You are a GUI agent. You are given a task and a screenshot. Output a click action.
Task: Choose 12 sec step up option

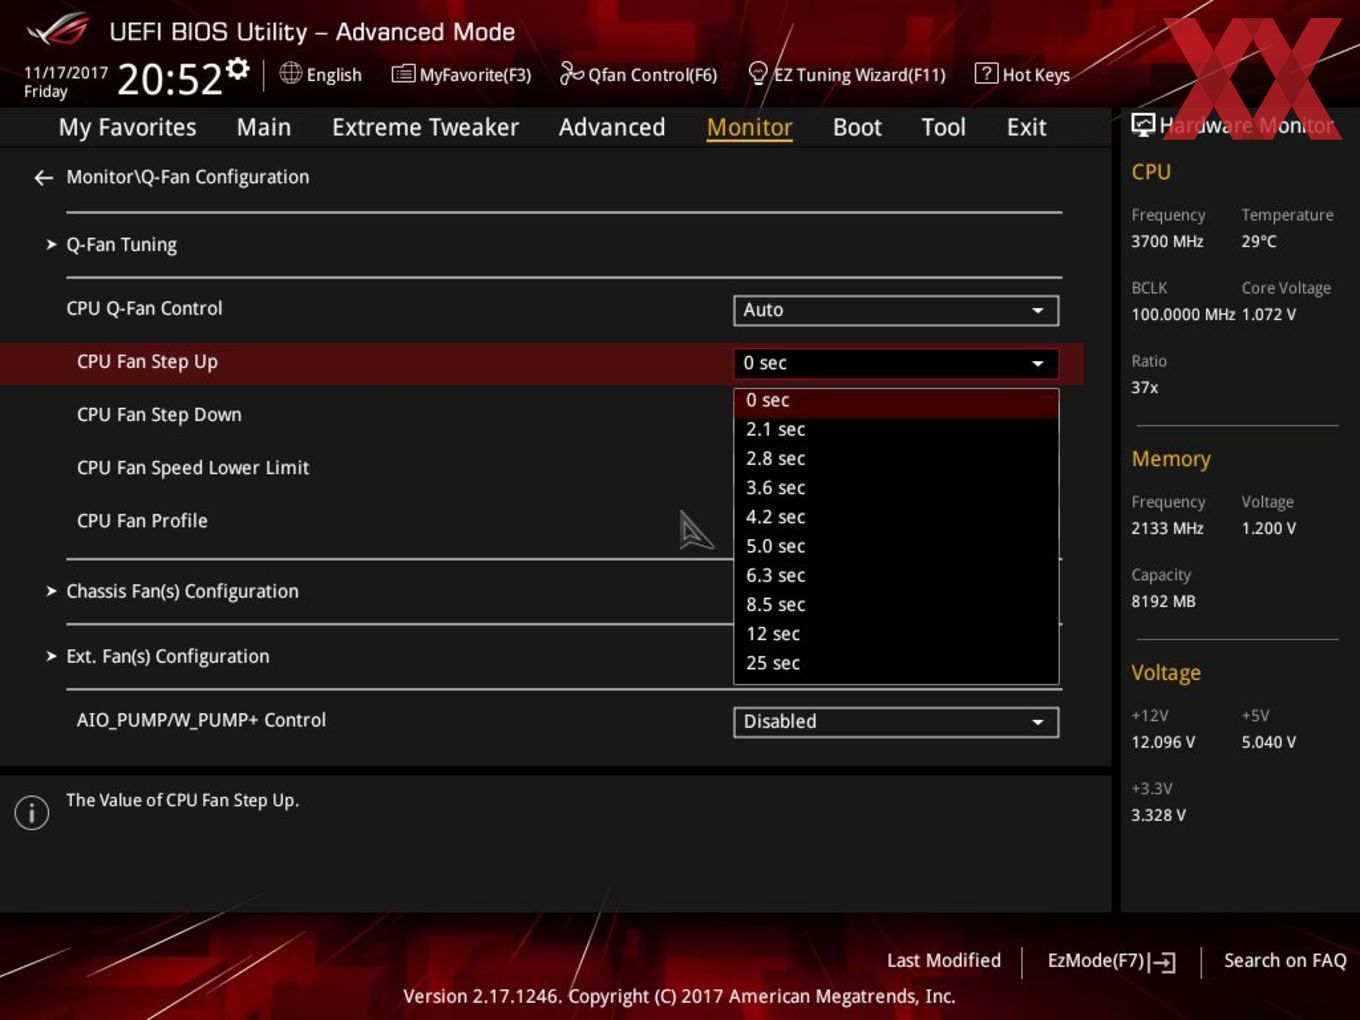(896, 634)
